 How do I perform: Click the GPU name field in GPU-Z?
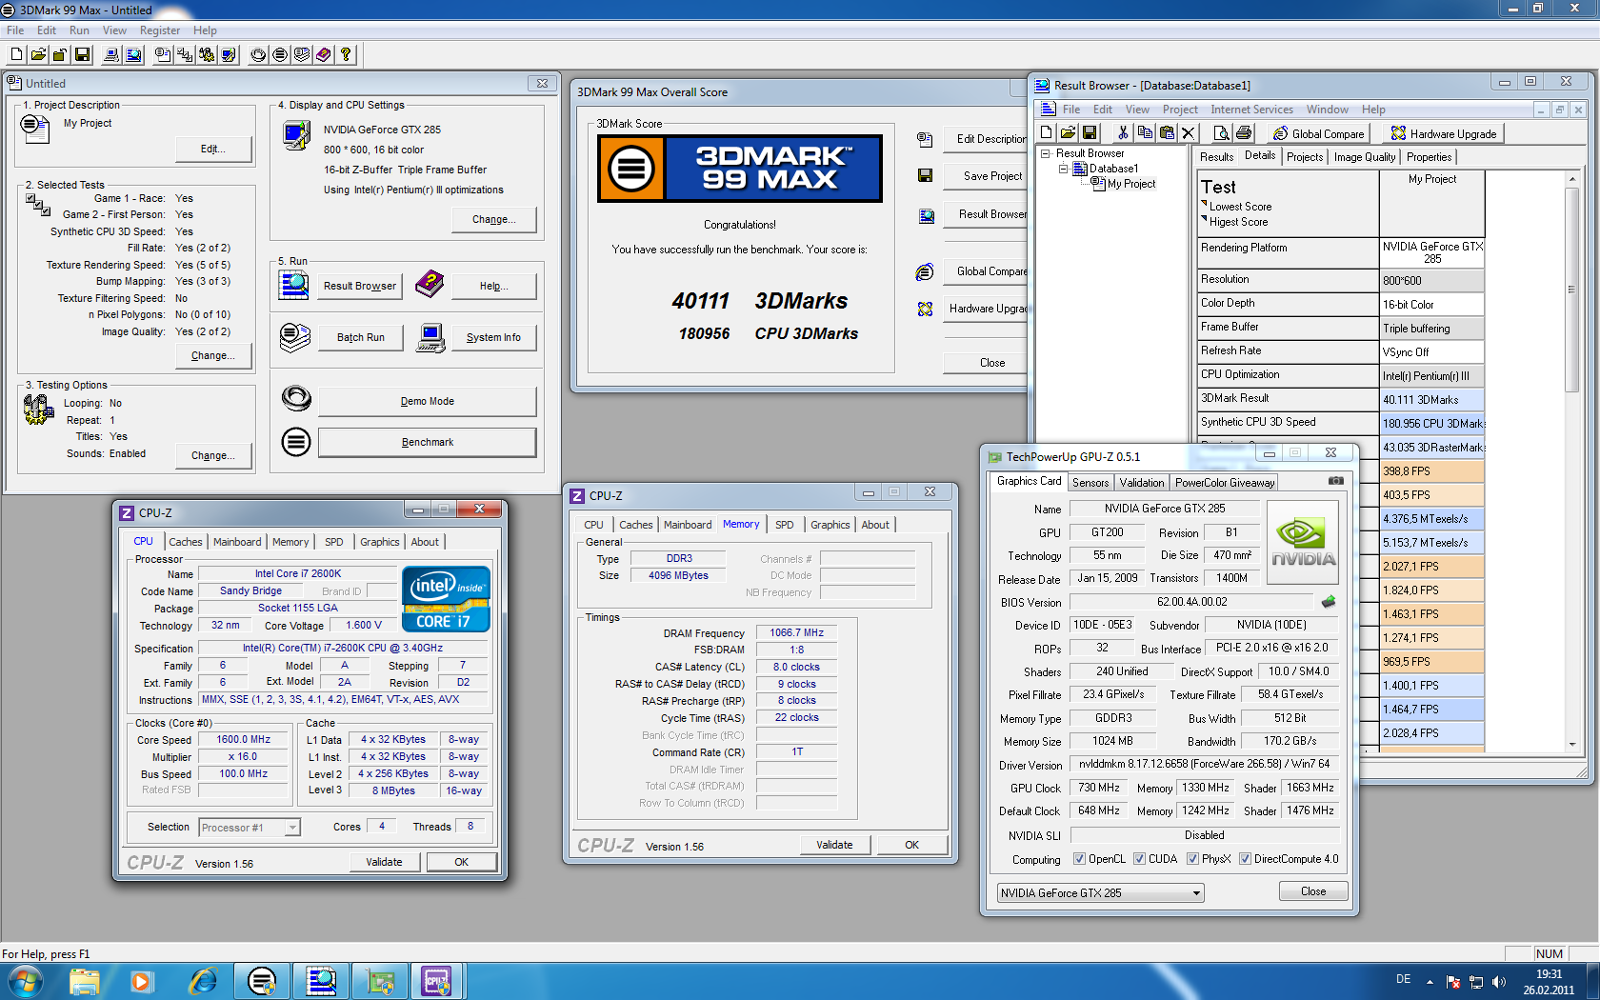1163,509
